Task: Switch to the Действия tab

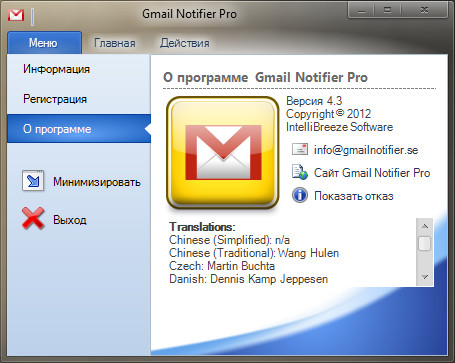Action: point(185,43)
